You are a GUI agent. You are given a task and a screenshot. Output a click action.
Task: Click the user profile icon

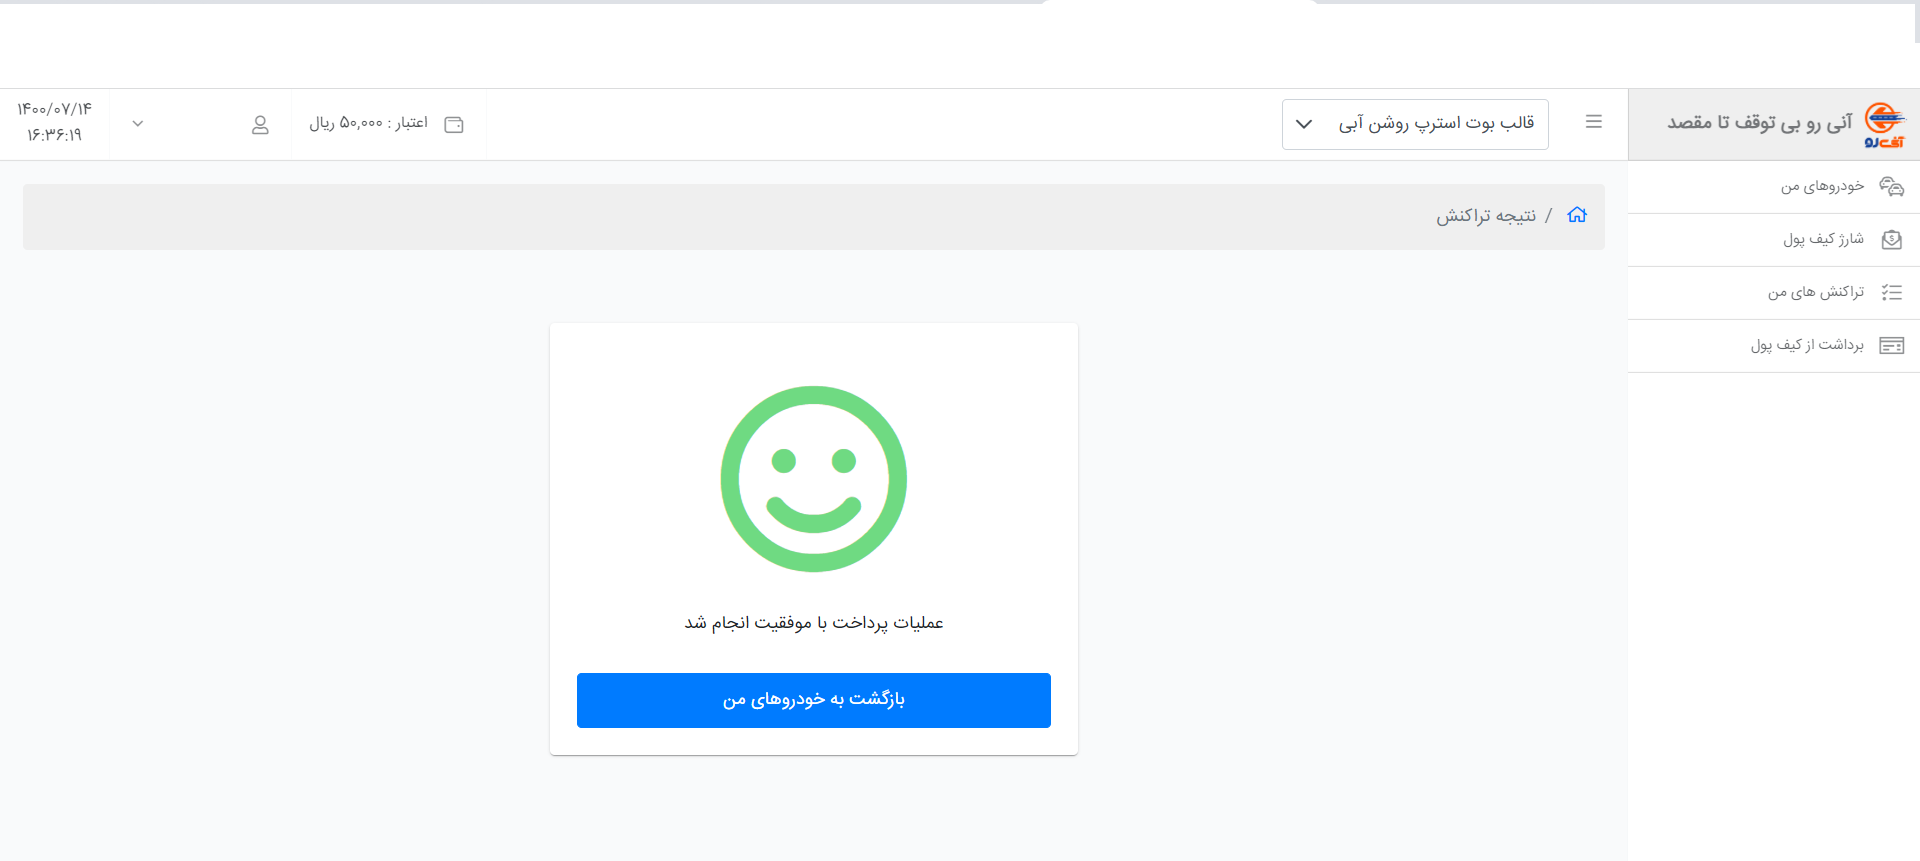260,124
